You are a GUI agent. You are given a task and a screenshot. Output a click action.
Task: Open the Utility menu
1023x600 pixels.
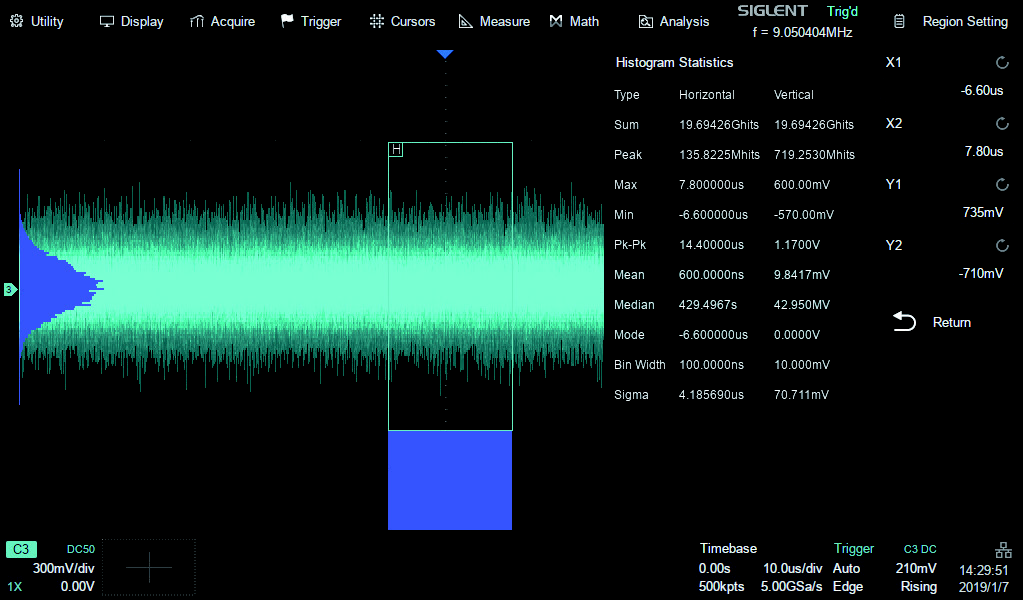click(37, 22)
